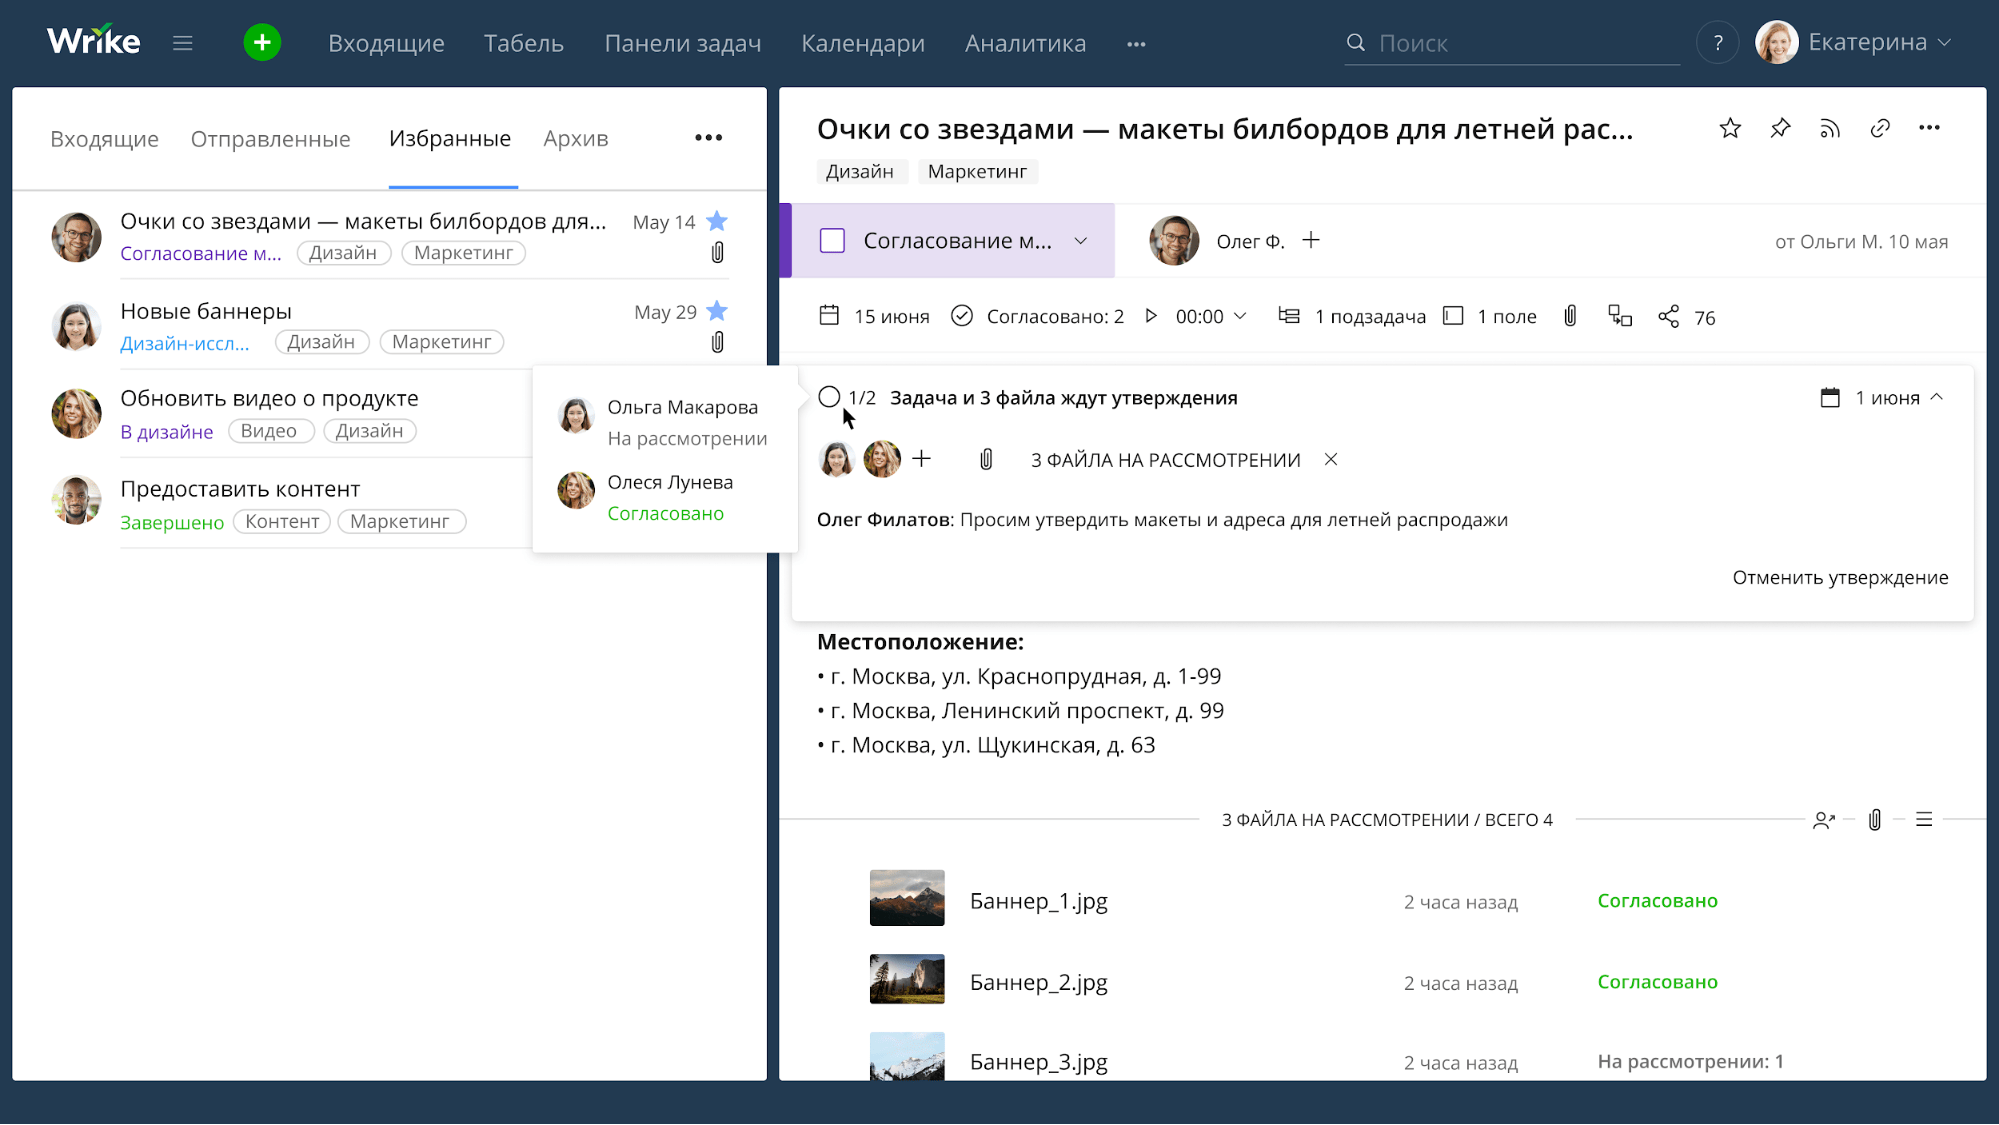This screenshot has width=1999, height=1125.
Task: Start the timer play button
Action: tap(1151, 316)
